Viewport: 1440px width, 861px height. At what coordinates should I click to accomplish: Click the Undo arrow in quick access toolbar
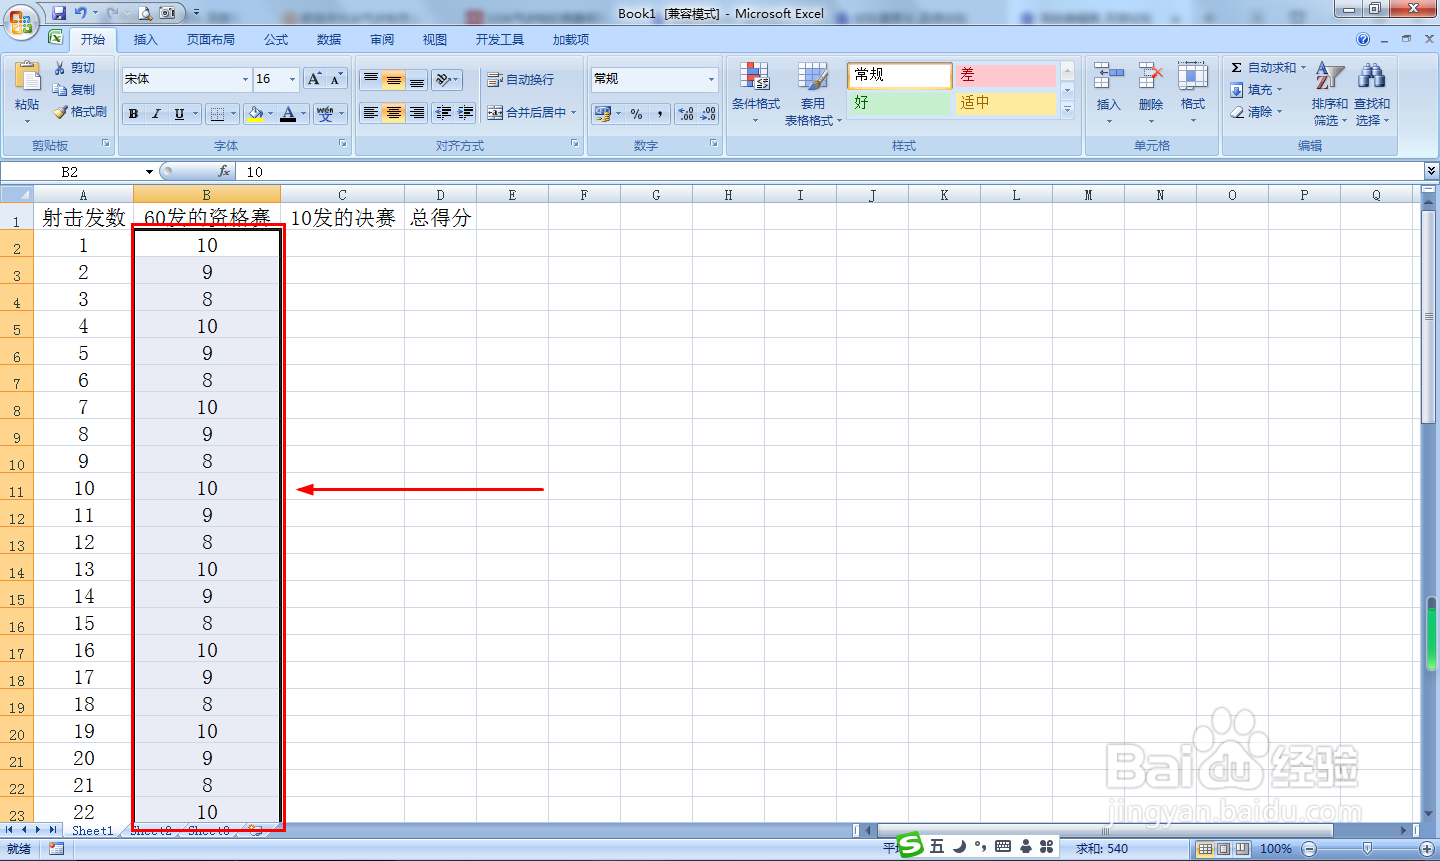click(x=81, y=13)
